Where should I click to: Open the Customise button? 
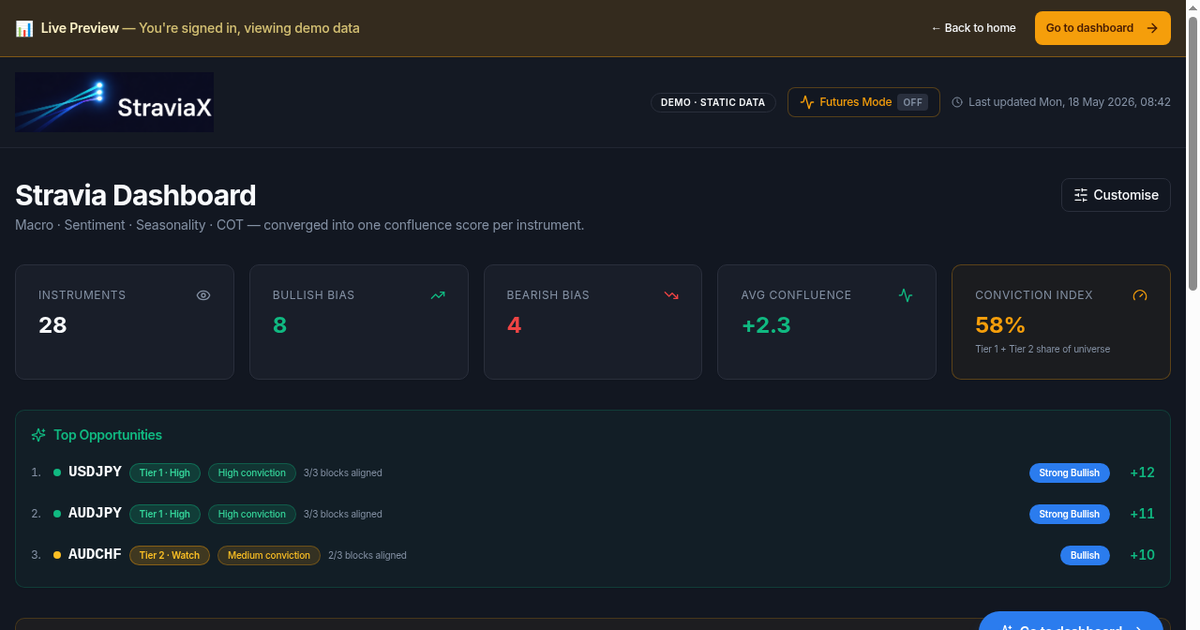point(1115,195)
